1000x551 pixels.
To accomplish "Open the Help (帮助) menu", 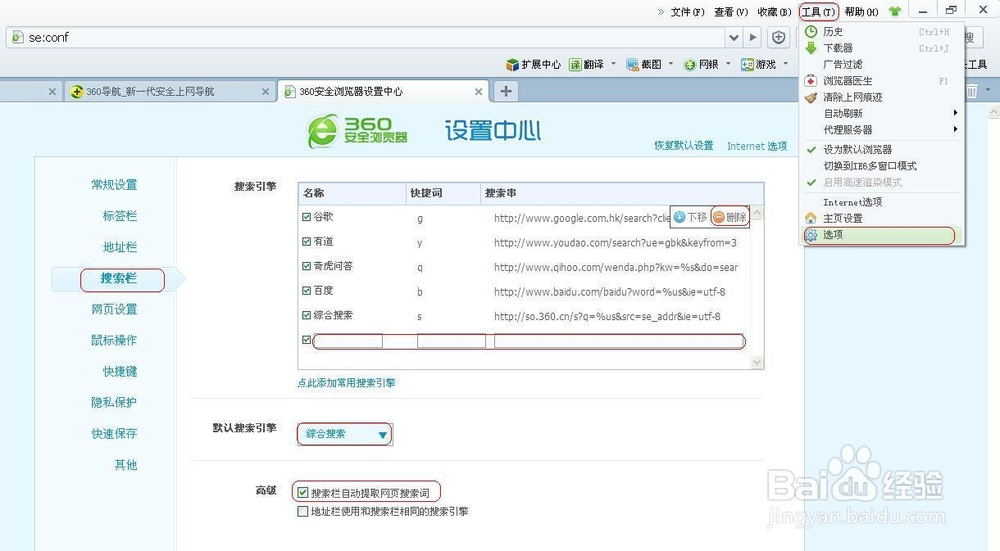I will pos(862,11).
